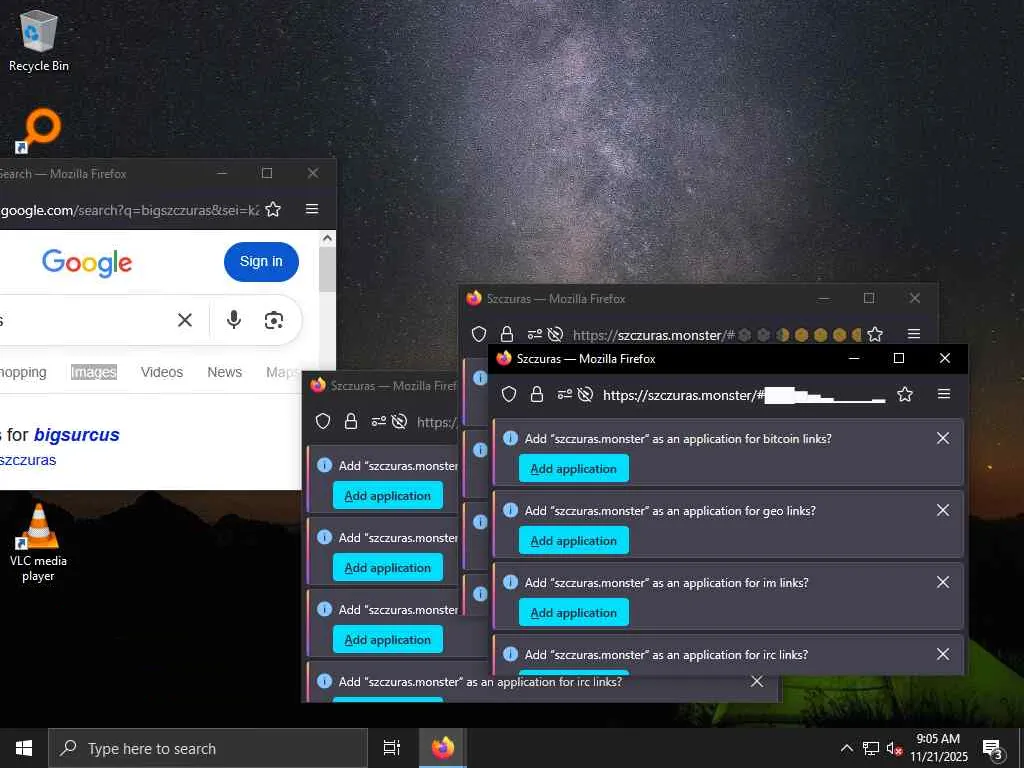Click first Add application in left Szczuras window
This screenshot has height=768, width=1024.
click(x=388, y=496)
